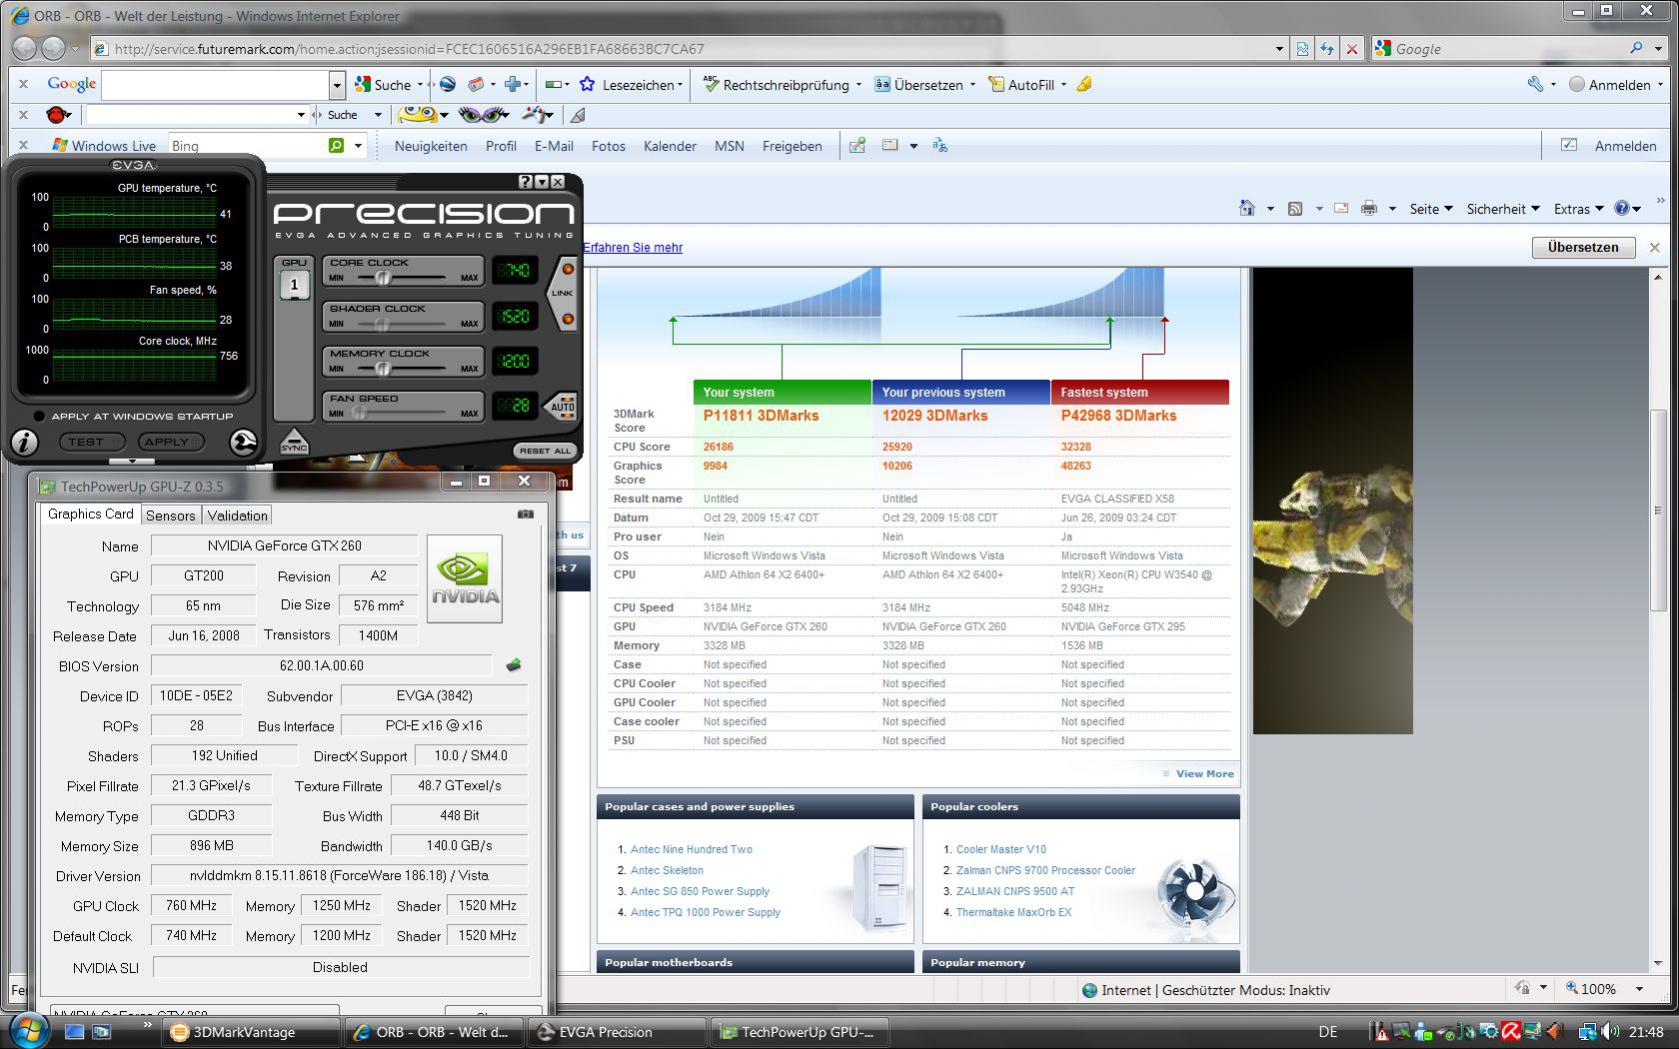Image resolution: width=1679 pixels, height=1049 pixels.
Task: Click the compatibility view icon in address bar
Action: [x=1302, y=48]
